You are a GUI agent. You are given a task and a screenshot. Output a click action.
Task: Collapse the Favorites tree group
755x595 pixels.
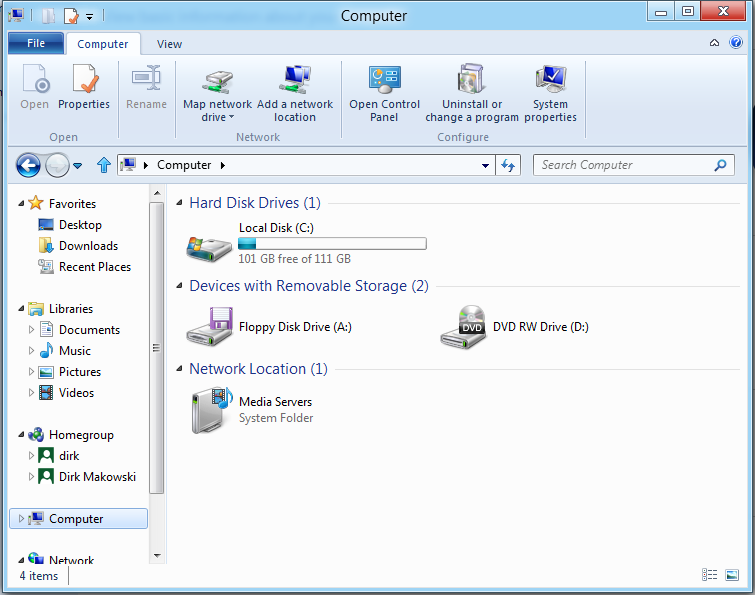point(21,204)
